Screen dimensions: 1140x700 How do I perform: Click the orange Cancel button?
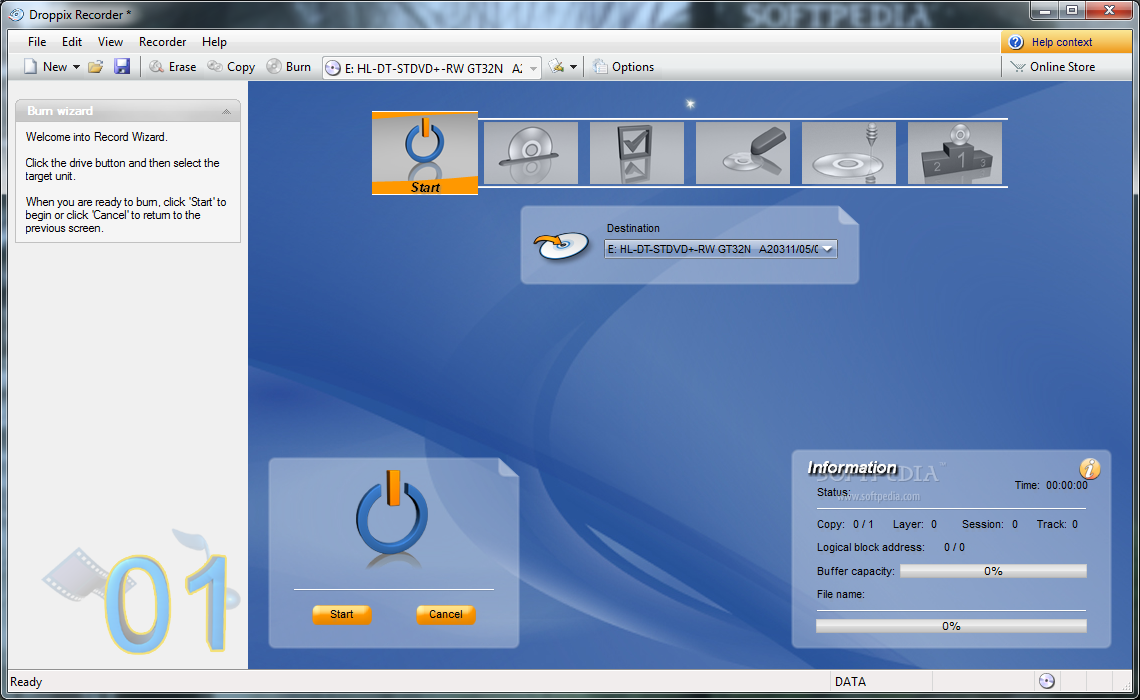446,614
